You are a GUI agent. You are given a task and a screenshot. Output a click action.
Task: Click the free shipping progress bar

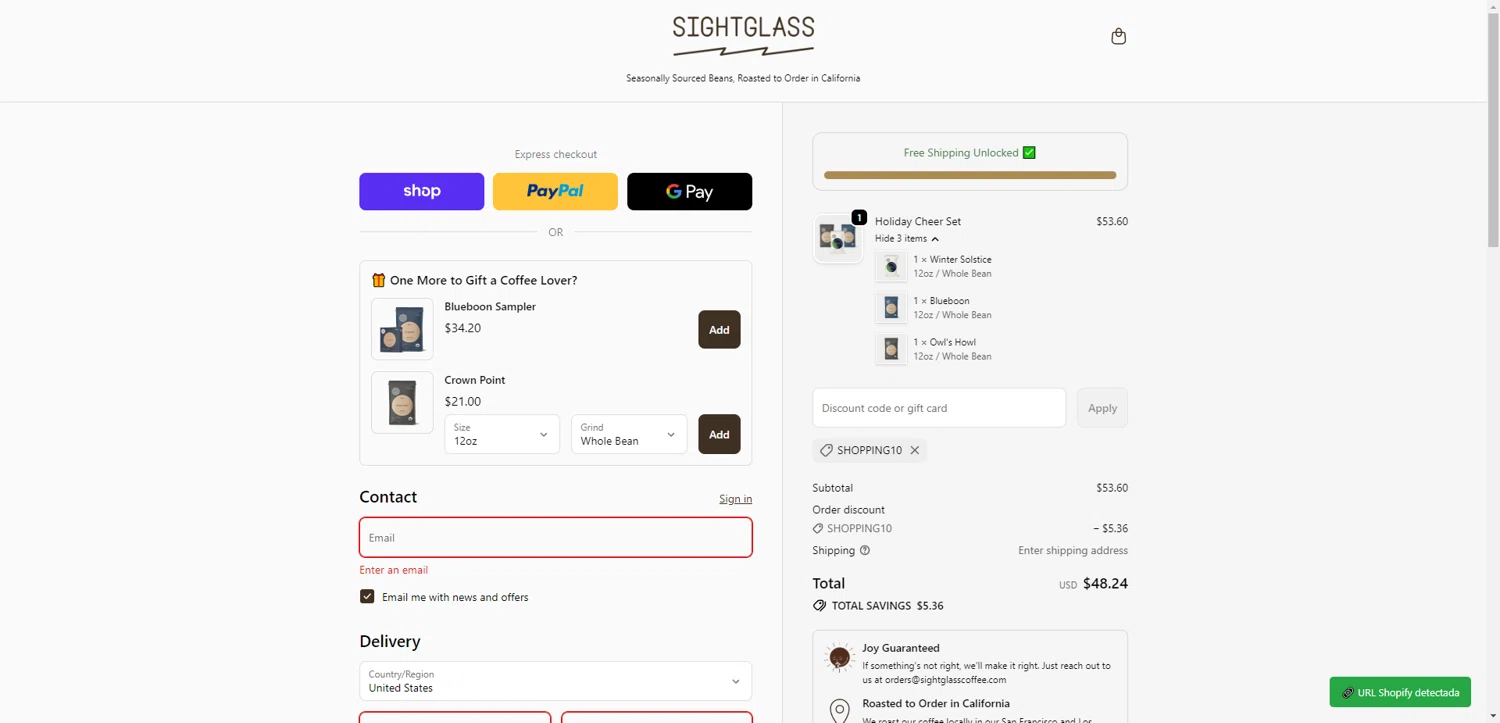click(970, 175)
